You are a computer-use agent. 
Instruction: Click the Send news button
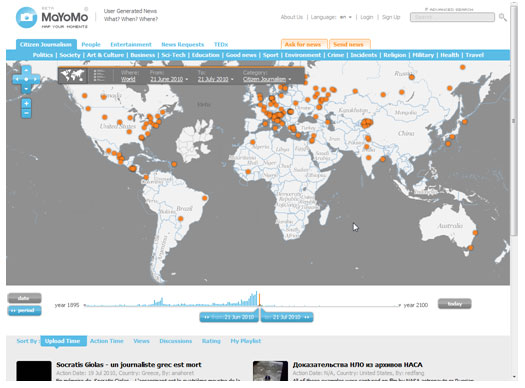349,44
